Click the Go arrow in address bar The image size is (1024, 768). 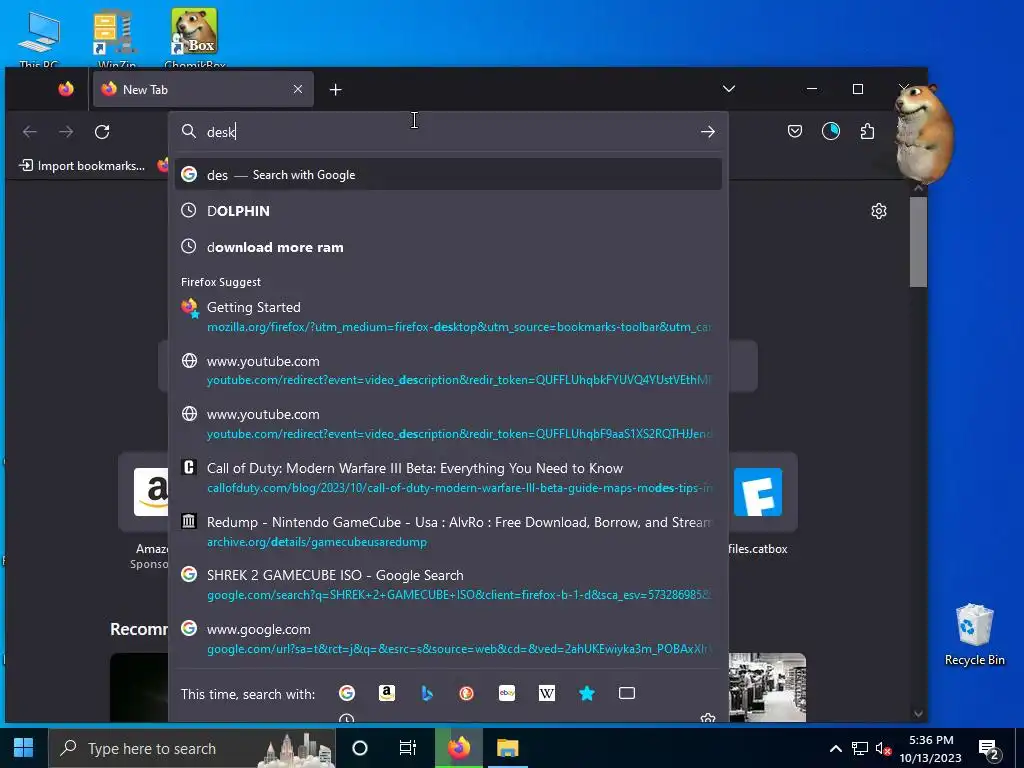click(x=708, y=132)
